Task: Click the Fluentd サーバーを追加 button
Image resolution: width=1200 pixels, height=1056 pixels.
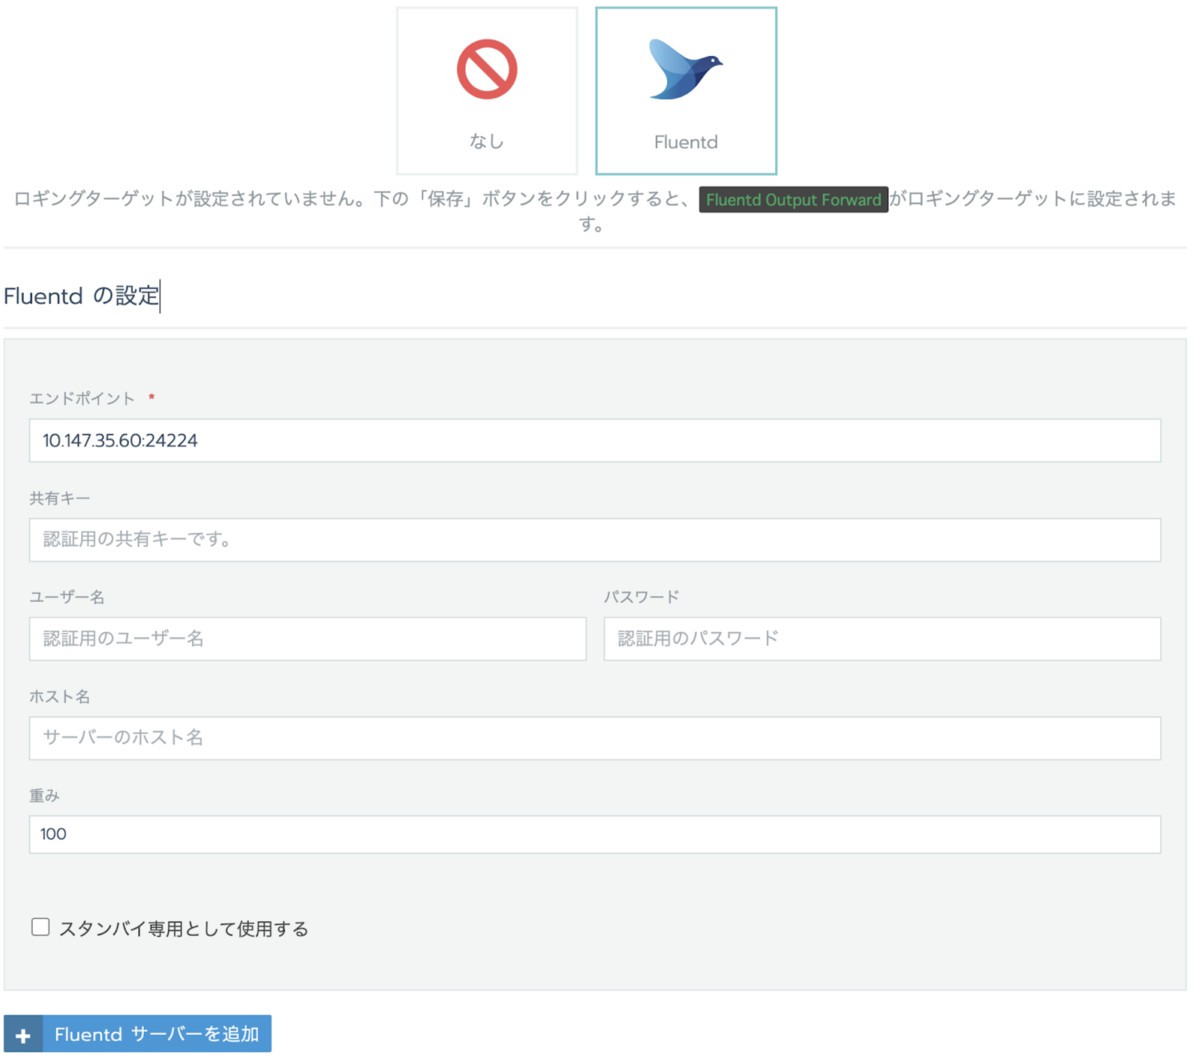Action: [x=138, y=1034]
